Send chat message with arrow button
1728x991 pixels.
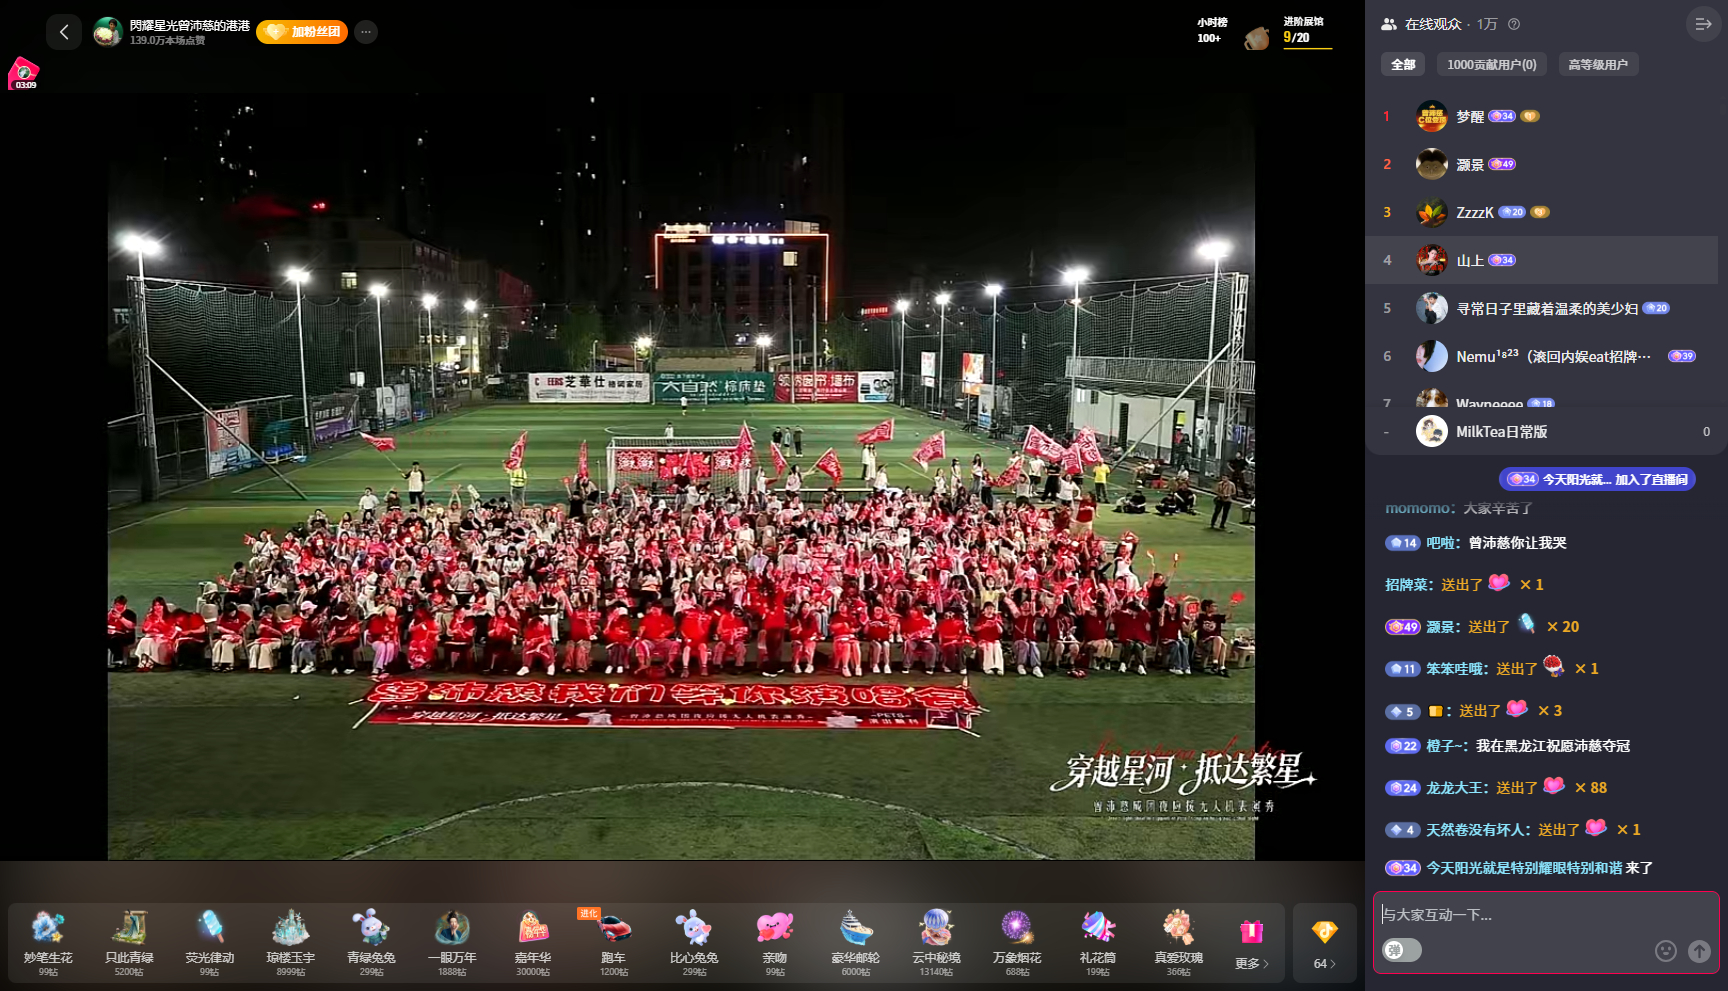coord(1699,951)
